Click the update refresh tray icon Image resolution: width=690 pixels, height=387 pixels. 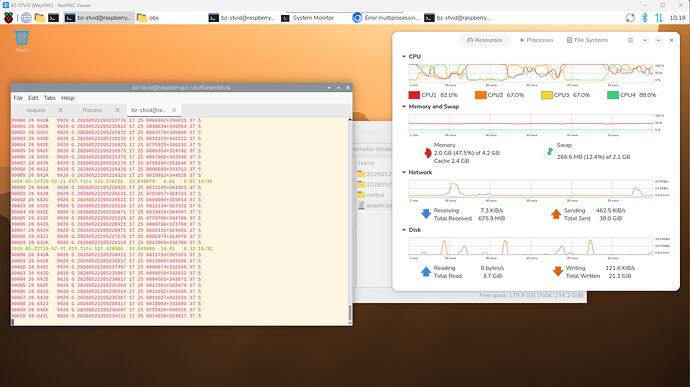(630, 18)
